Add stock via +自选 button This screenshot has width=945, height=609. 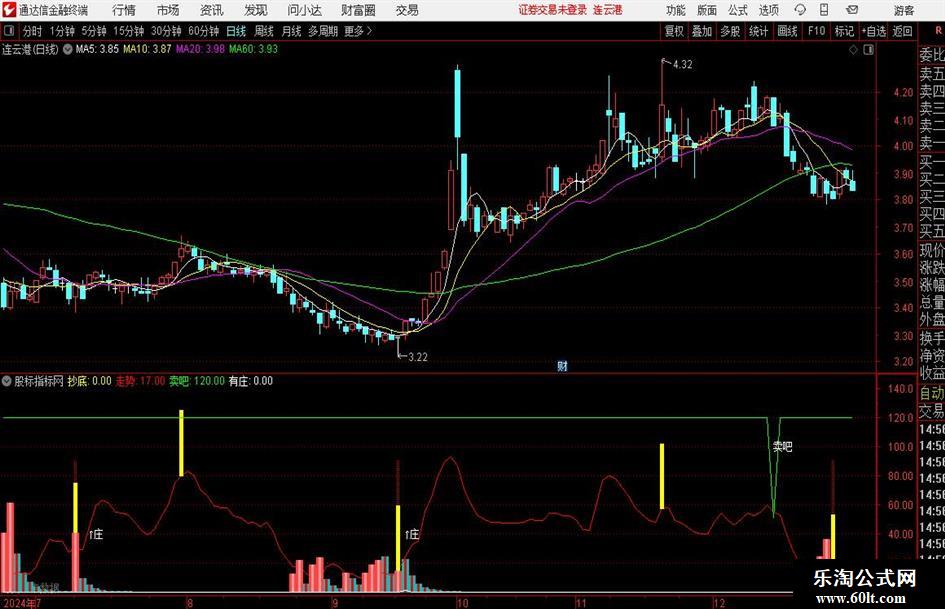click(873, 31)
